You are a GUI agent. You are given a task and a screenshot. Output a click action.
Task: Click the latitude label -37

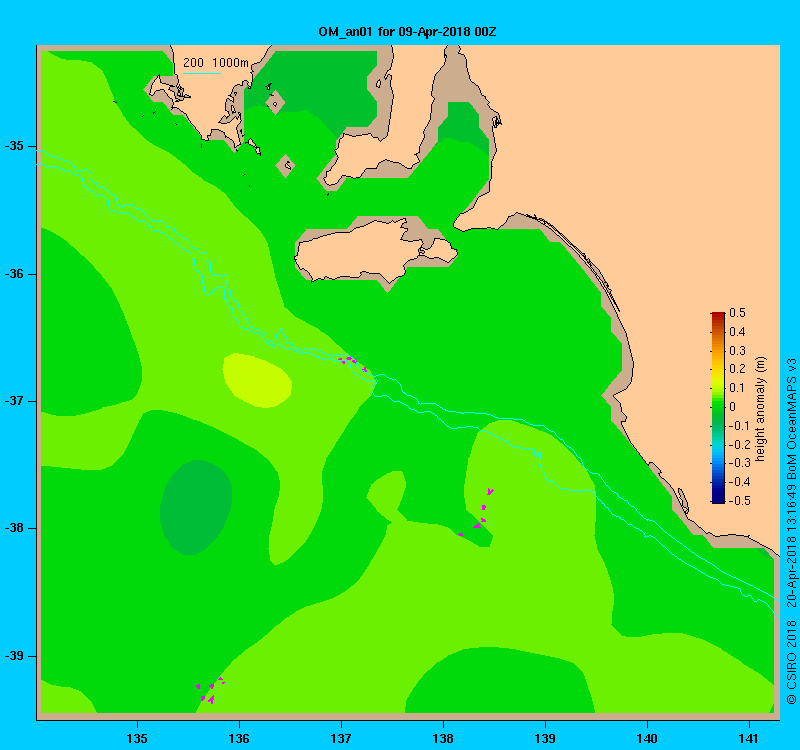point(14,401)
